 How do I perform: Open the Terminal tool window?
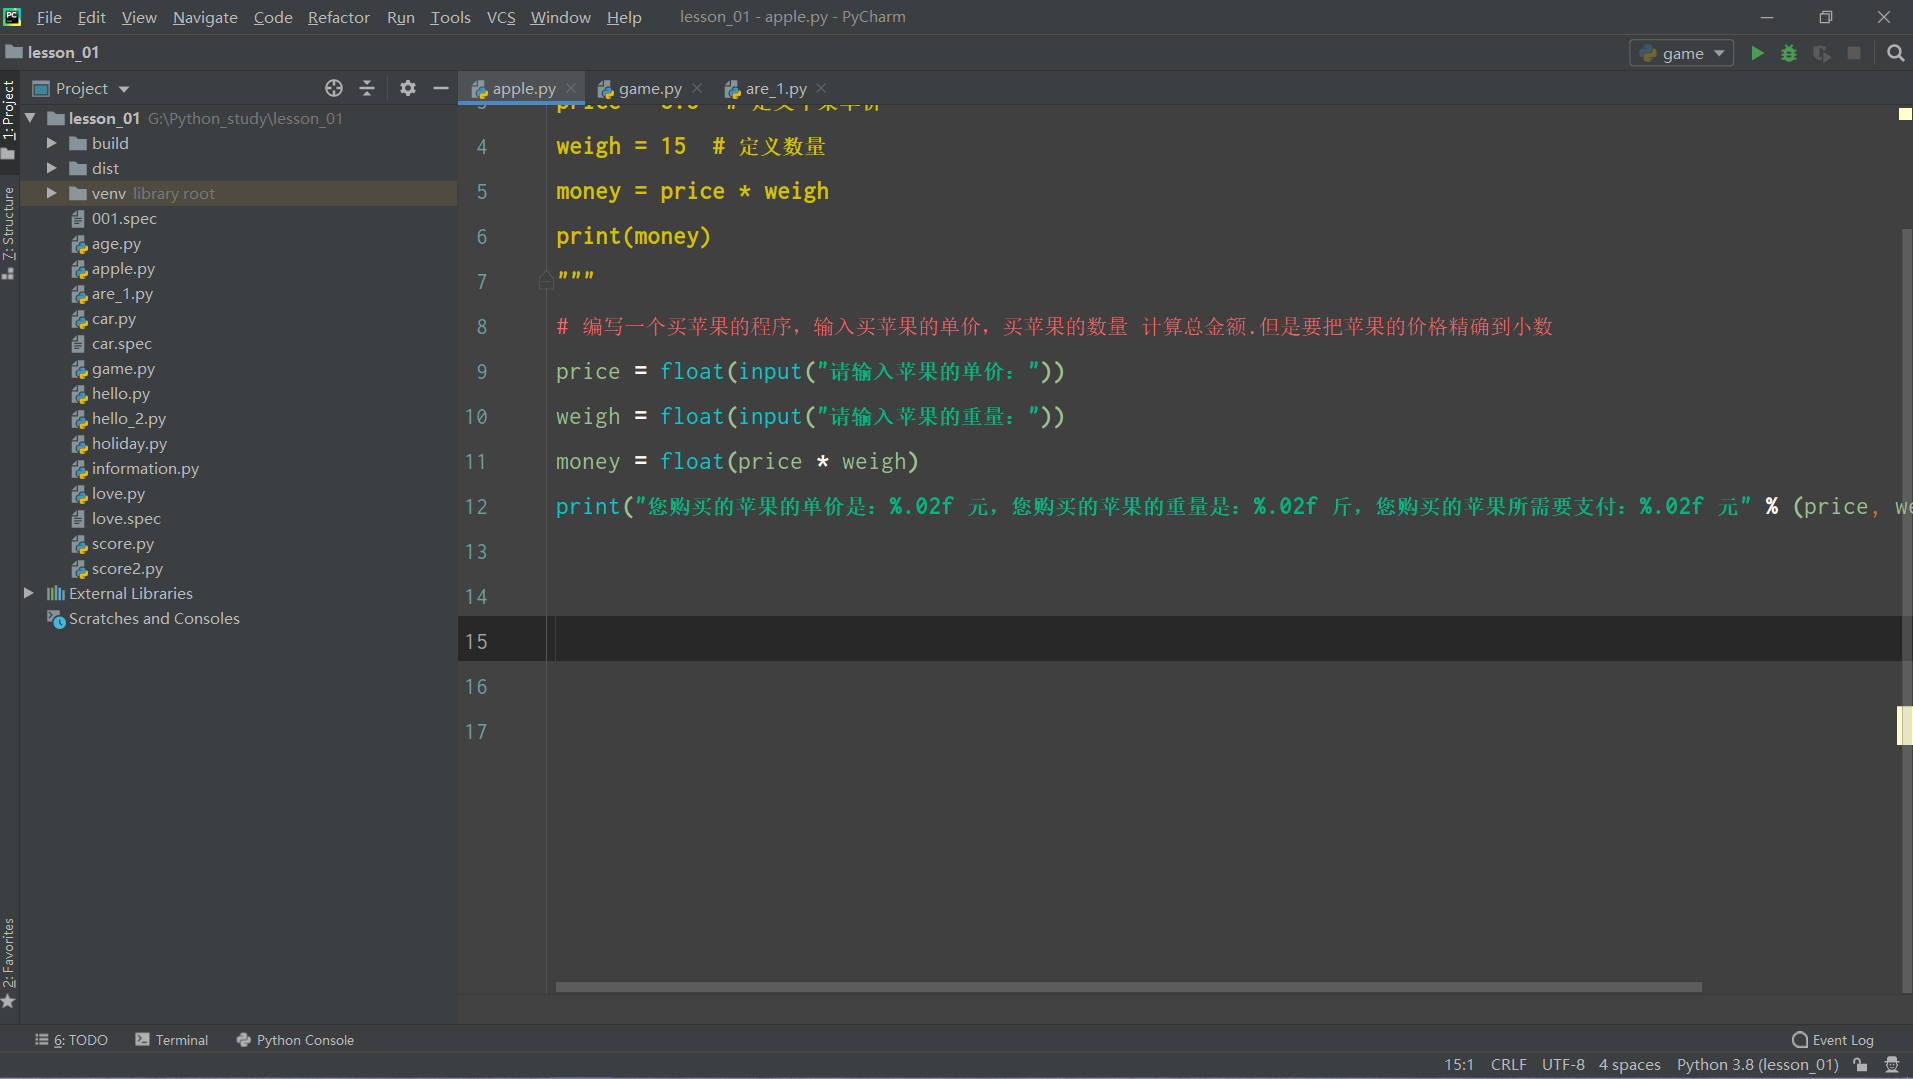[172, 1040]
